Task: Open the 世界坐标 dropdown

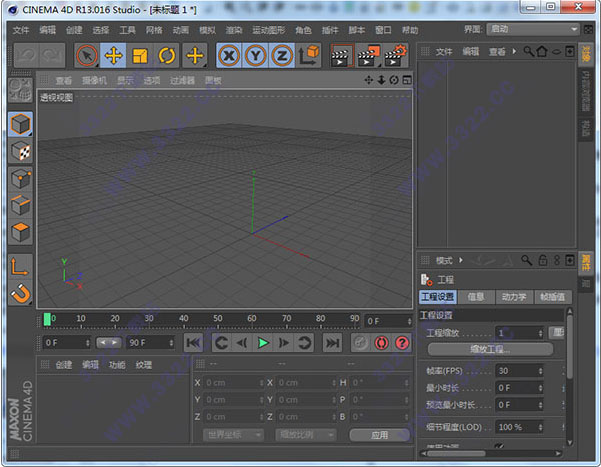Action: coord(233,435)
